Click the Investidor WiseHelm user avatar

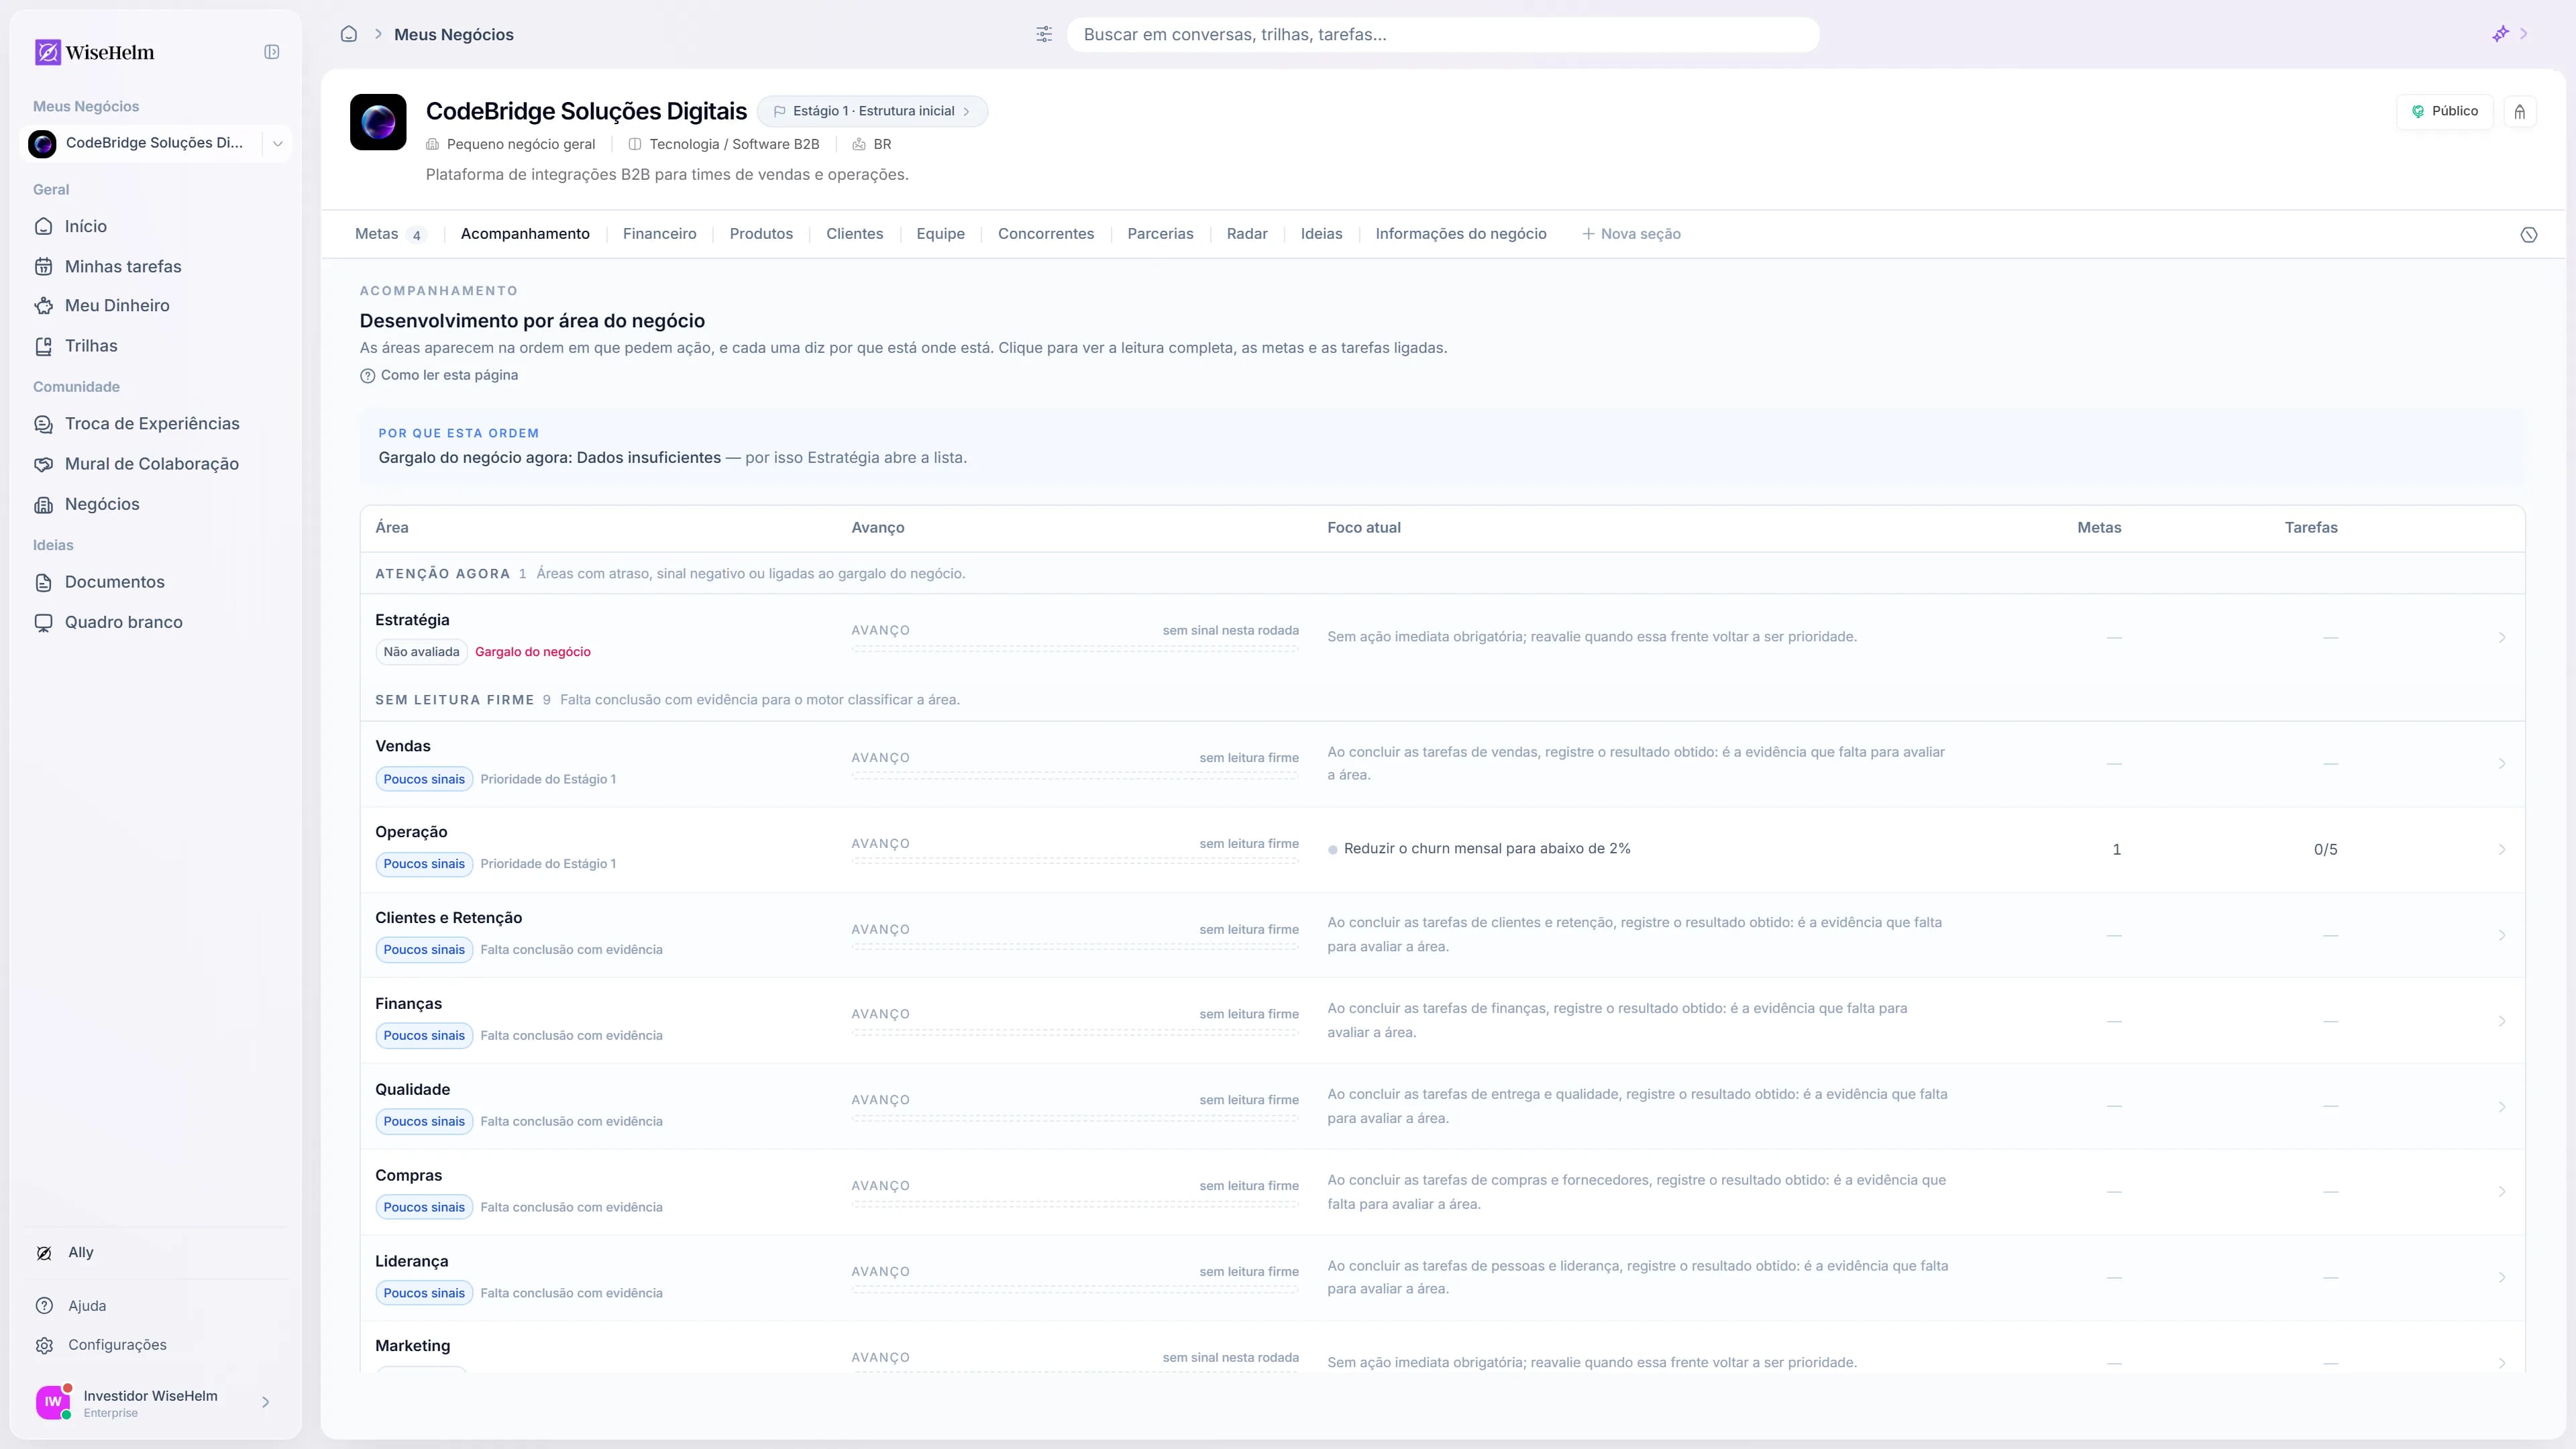53,1402
